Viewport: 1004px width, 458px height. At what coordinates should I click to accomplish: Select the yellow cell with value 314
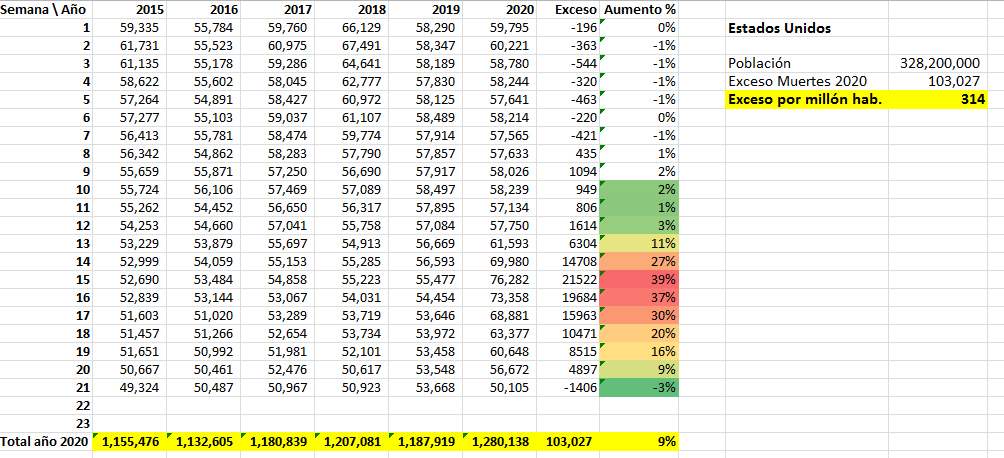click(938, 99)
